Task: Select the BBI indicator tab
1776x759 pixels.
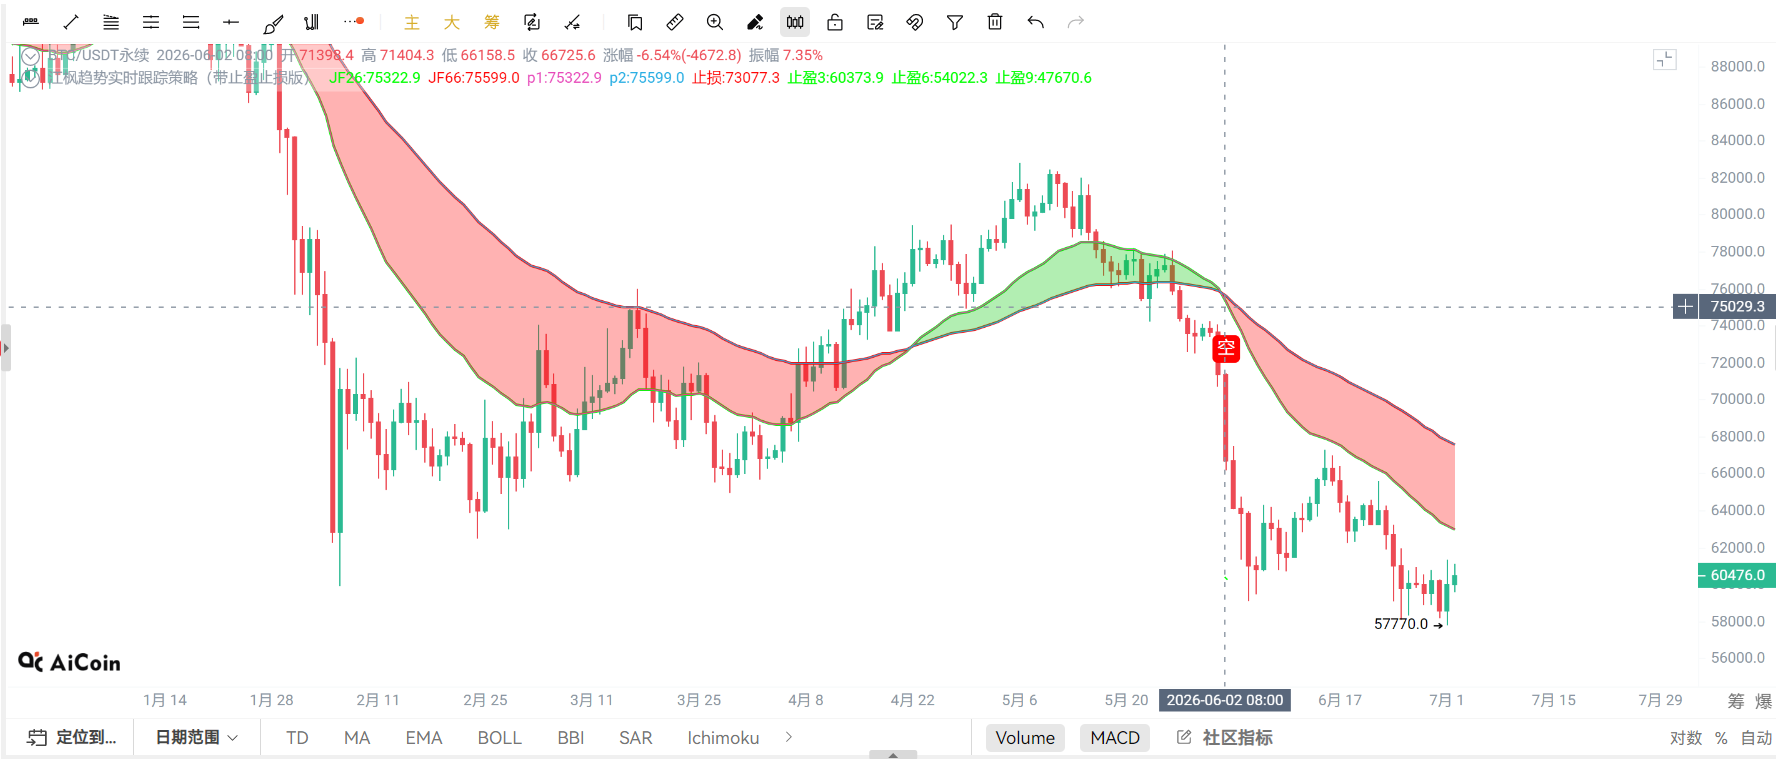Action: pyautogui.click(x=571, y=738)
